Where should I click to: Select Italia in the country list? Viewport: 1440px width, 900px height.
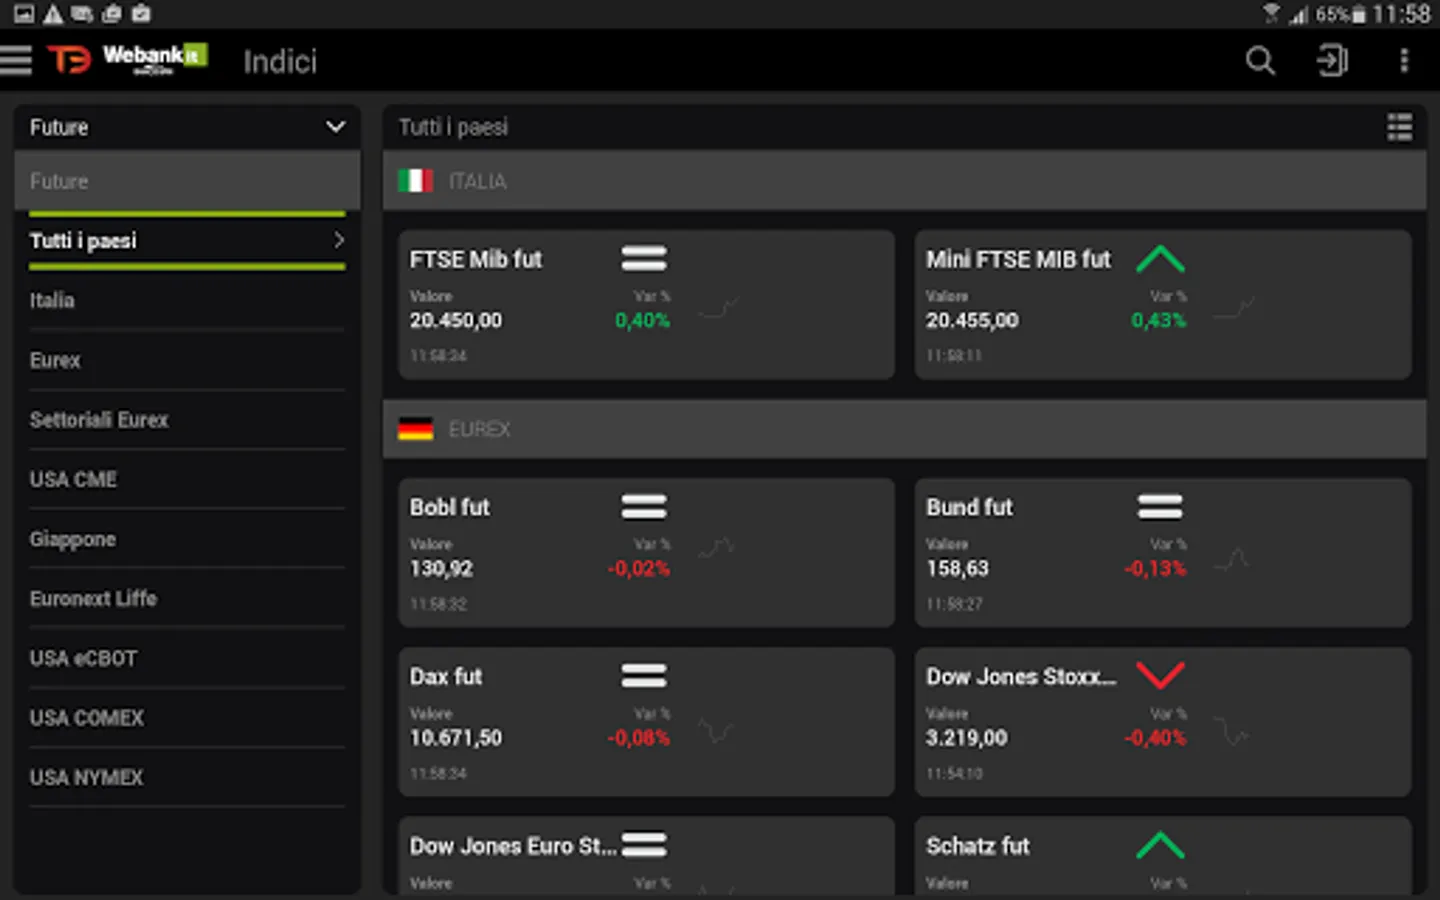point(187,300)
